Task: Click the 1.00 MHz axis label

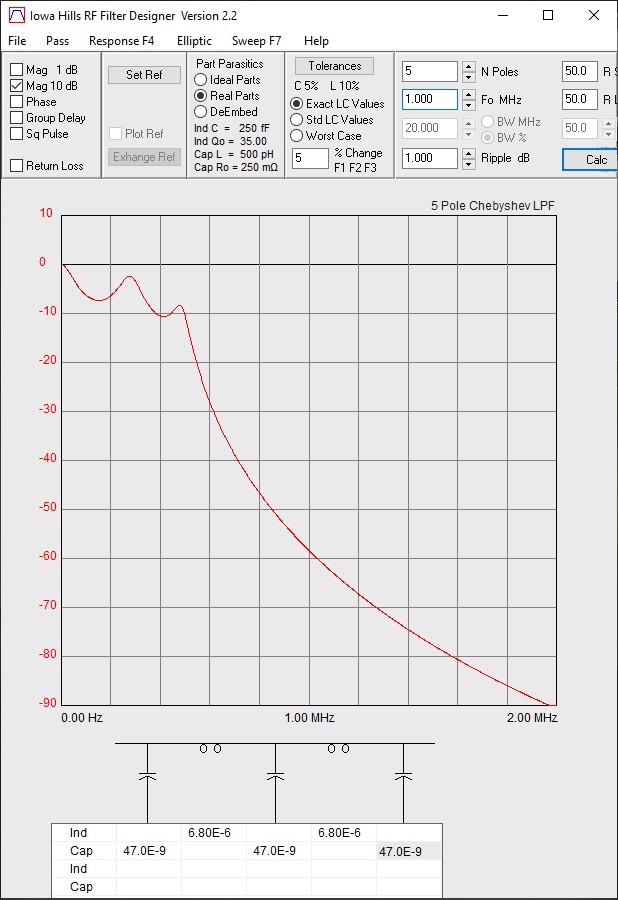Action: (309, 717)
